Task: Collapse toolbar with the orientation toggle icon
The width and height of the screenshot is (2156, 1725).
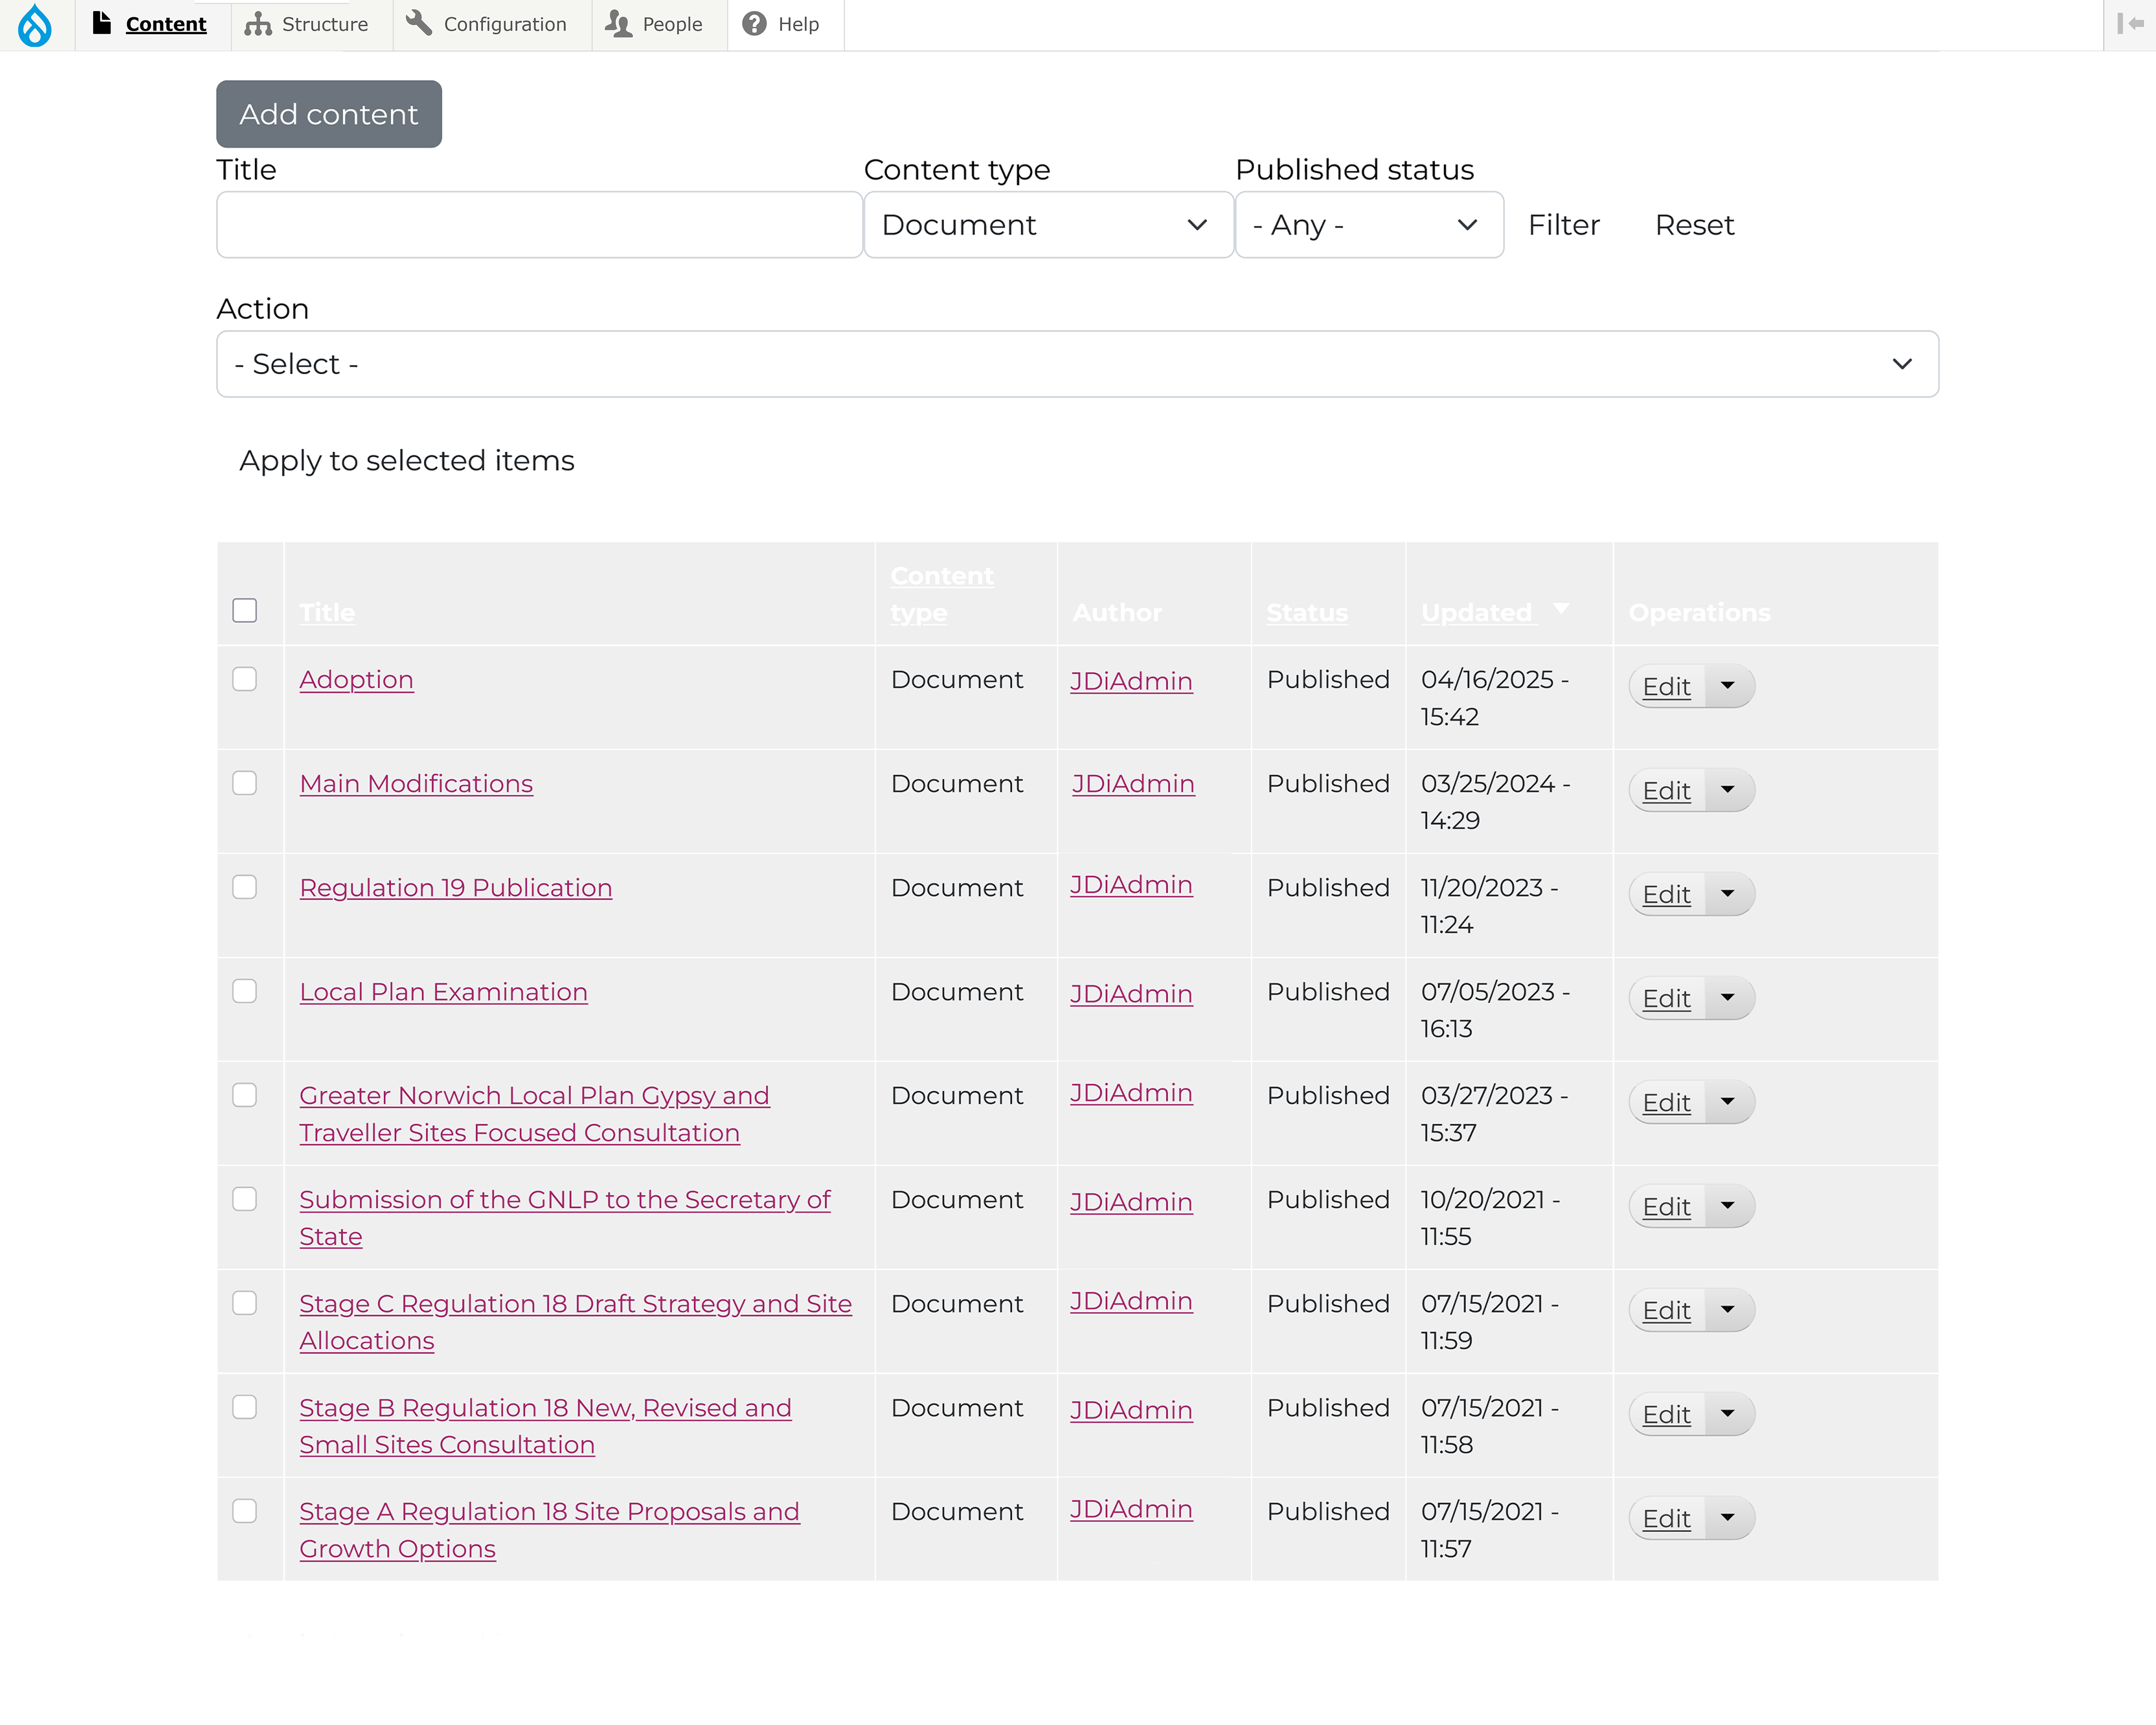Action: point(2129,24)
